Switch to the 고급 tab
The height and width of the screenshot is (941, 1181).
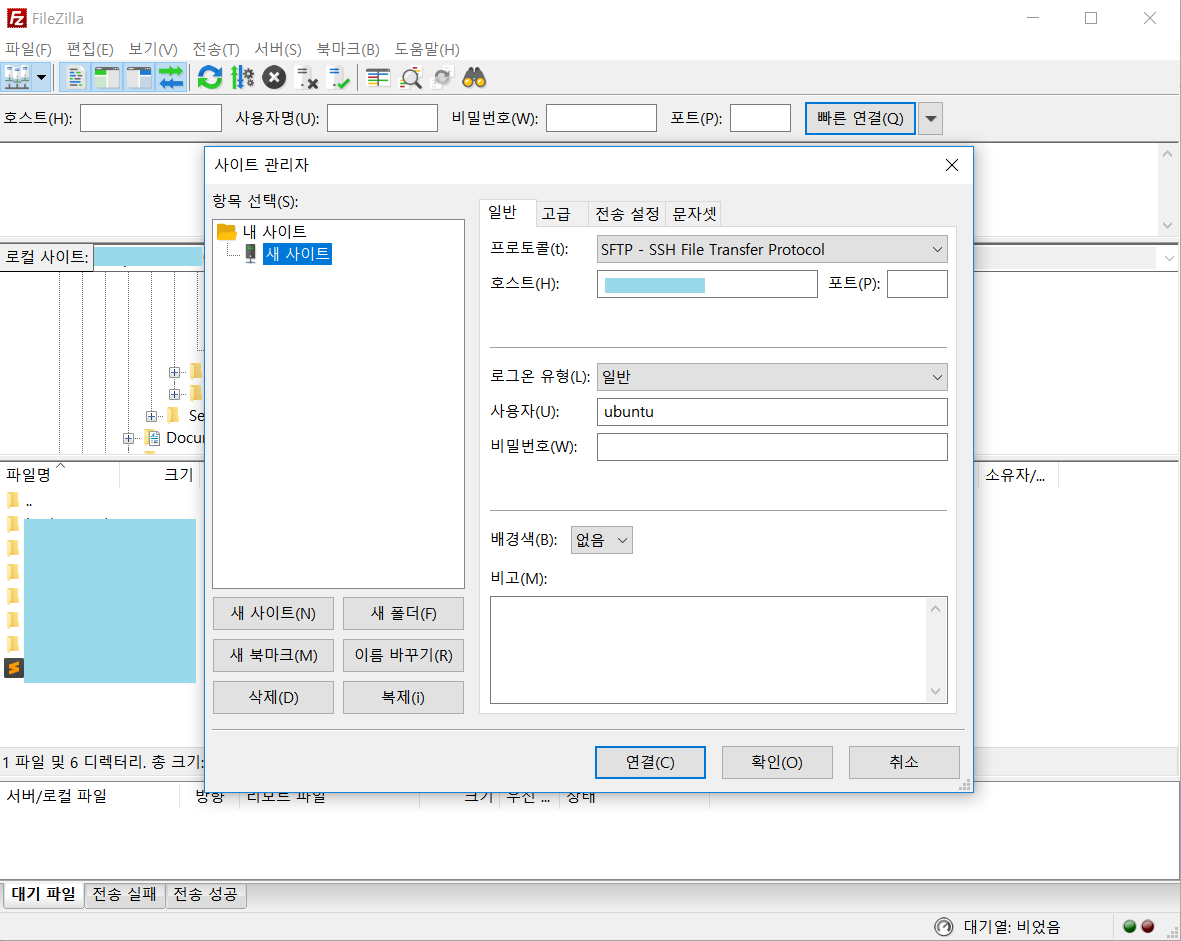556,214
